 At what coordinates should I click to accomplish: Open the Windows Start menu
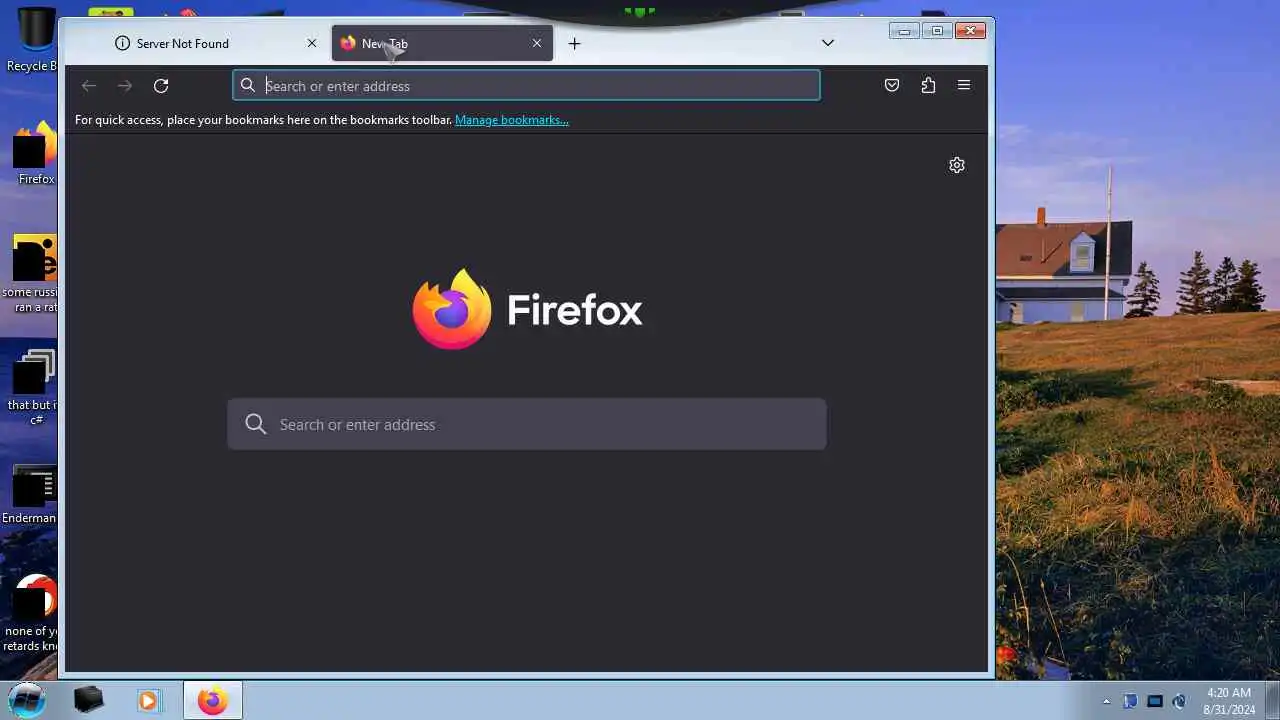[27, 700]
